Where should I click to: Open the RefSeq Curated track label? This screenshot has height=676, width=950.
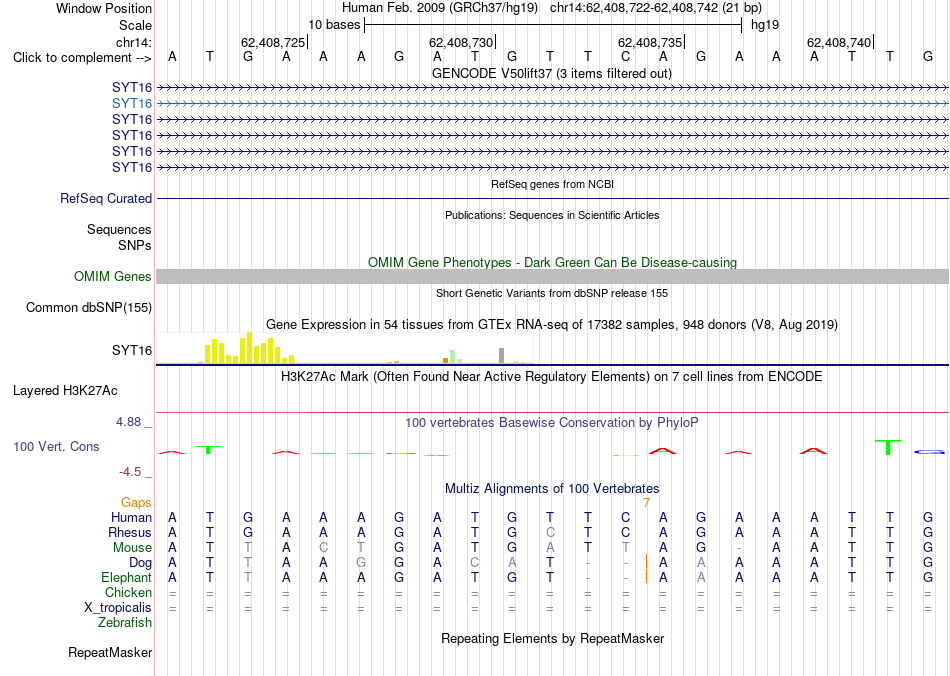(x=106, y=199)
